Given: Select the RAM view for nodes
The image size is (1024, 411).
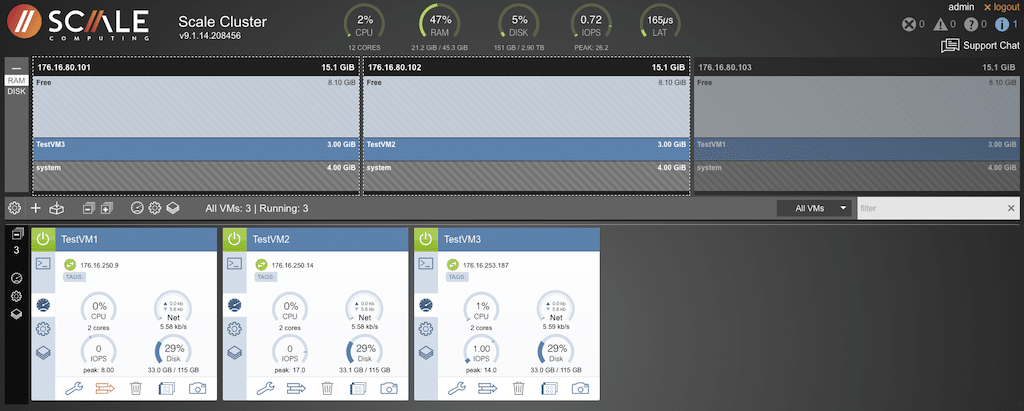Looking at the screenshot, I should [x=17, y=80].
